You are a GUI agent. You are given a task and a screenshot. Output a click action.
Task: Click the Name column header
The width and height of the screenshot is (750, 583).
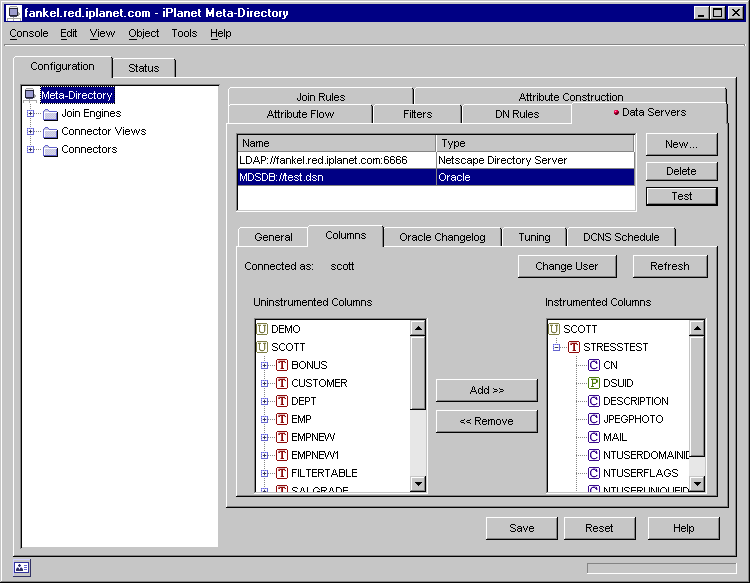(337, 143)
